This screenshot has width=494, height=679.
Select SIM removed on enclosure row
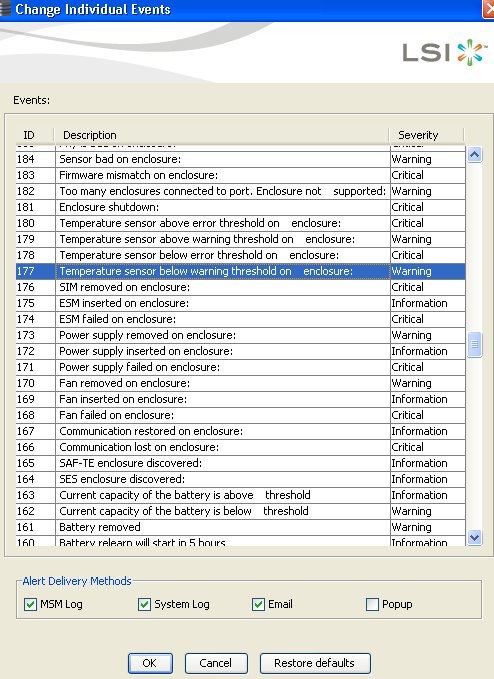point(241,287)
